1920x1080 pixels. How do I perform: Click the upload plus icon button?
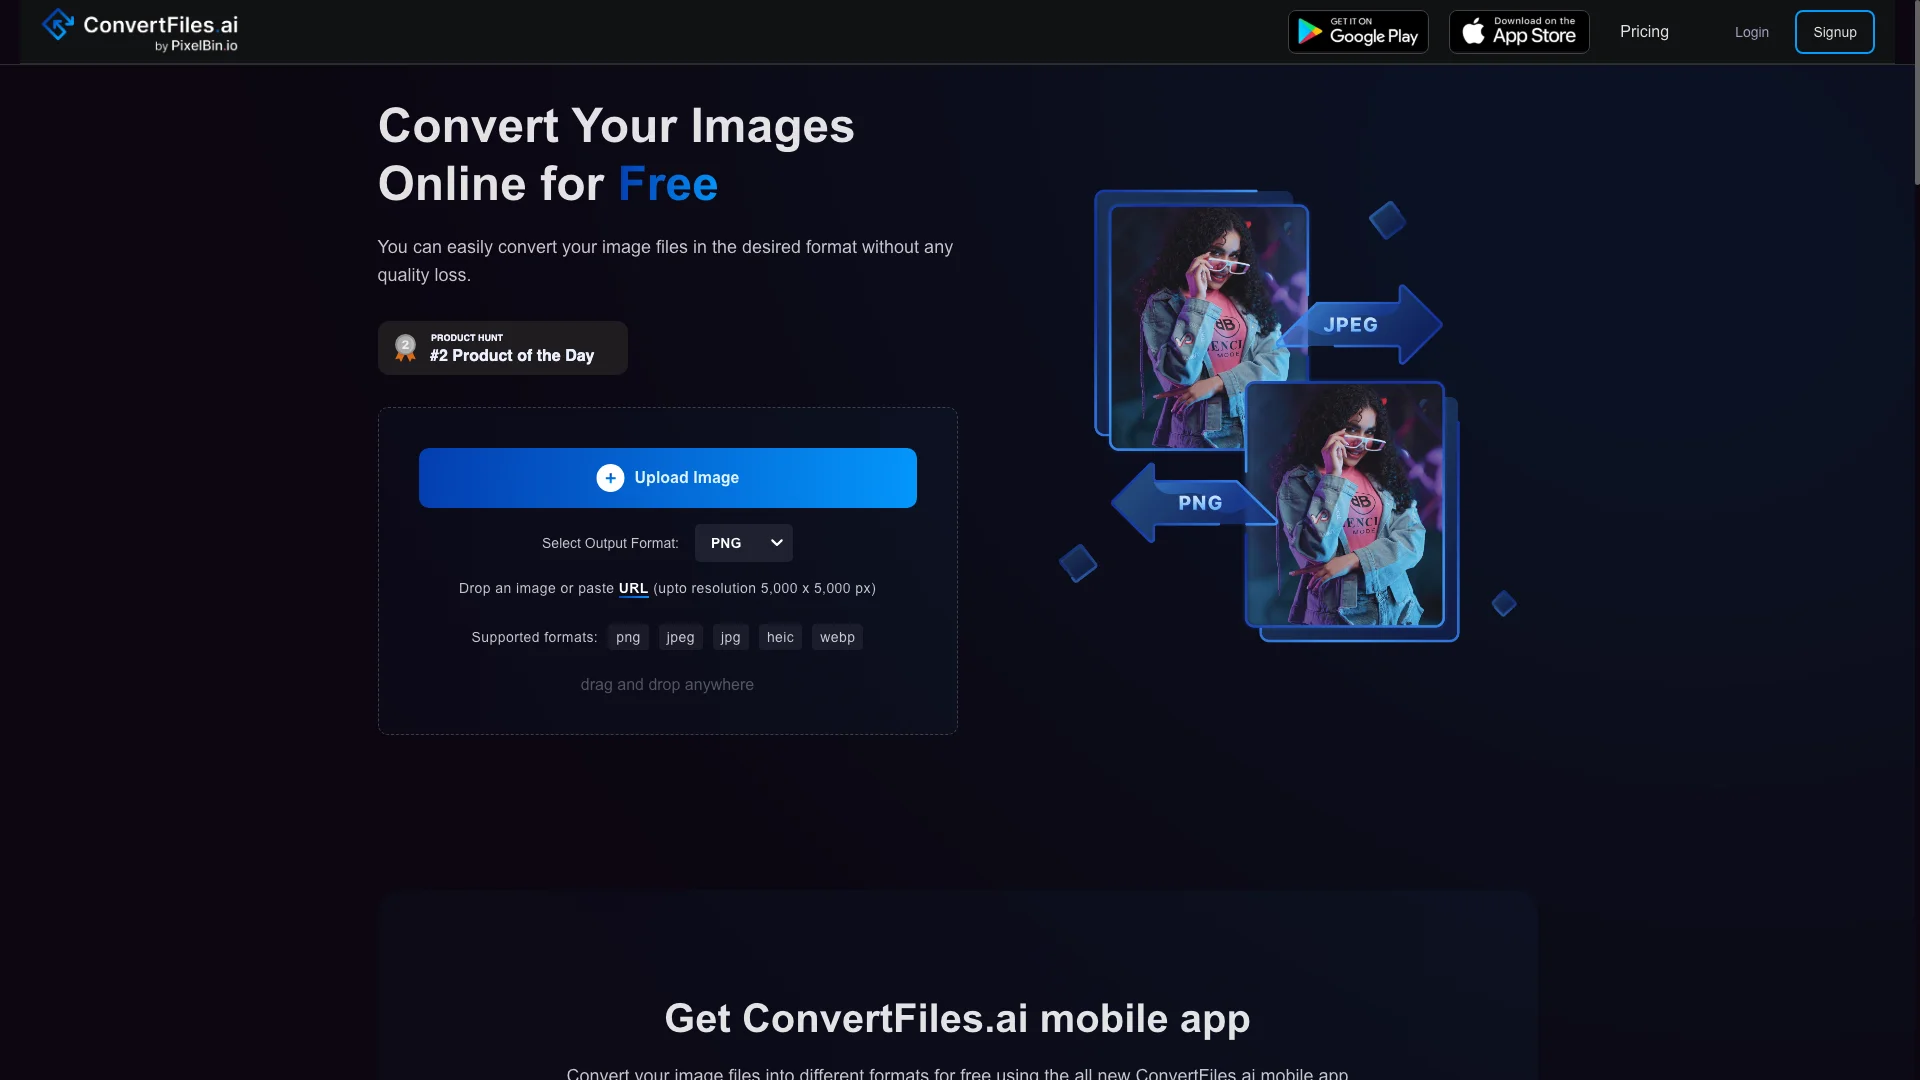pyautogui.click(x=611, y=477)
